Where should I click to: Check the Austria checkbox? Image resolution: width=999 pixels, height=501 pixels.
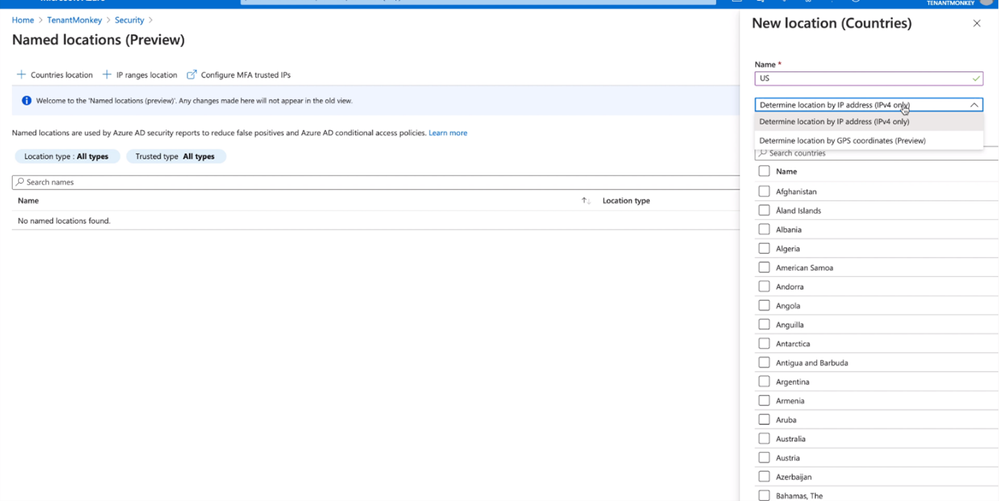point(764,458)
